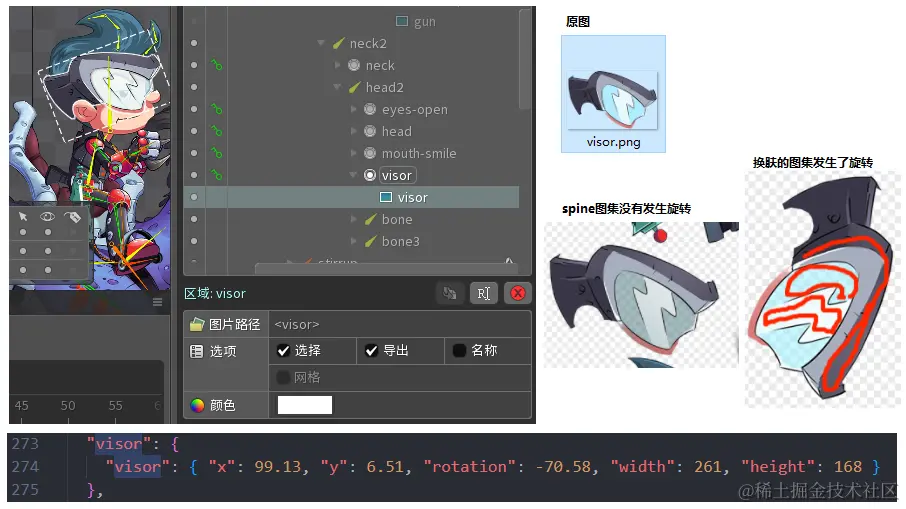906x509 pixels.
Task: Click the options list icon beside 选项
Action: (x=196, y=351)
